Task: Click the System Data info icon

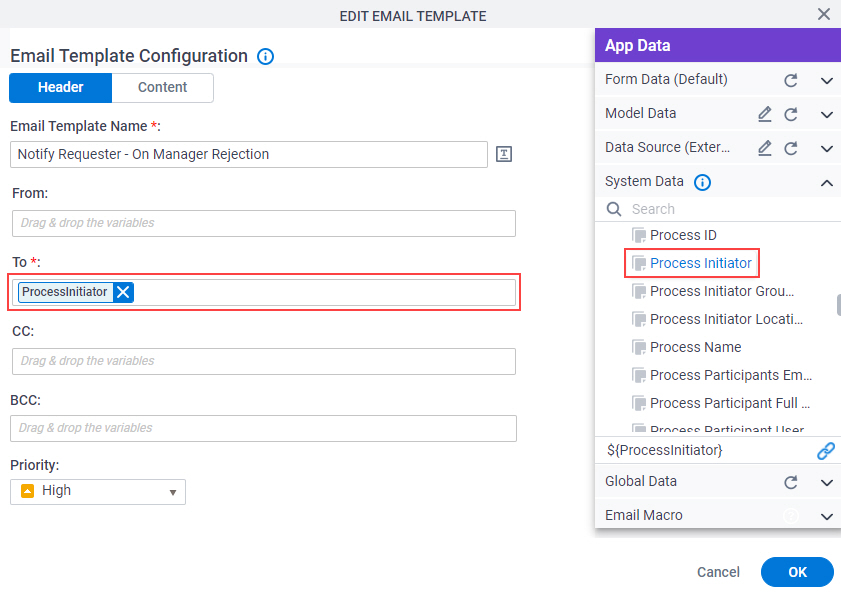Action: pos(702,183)
